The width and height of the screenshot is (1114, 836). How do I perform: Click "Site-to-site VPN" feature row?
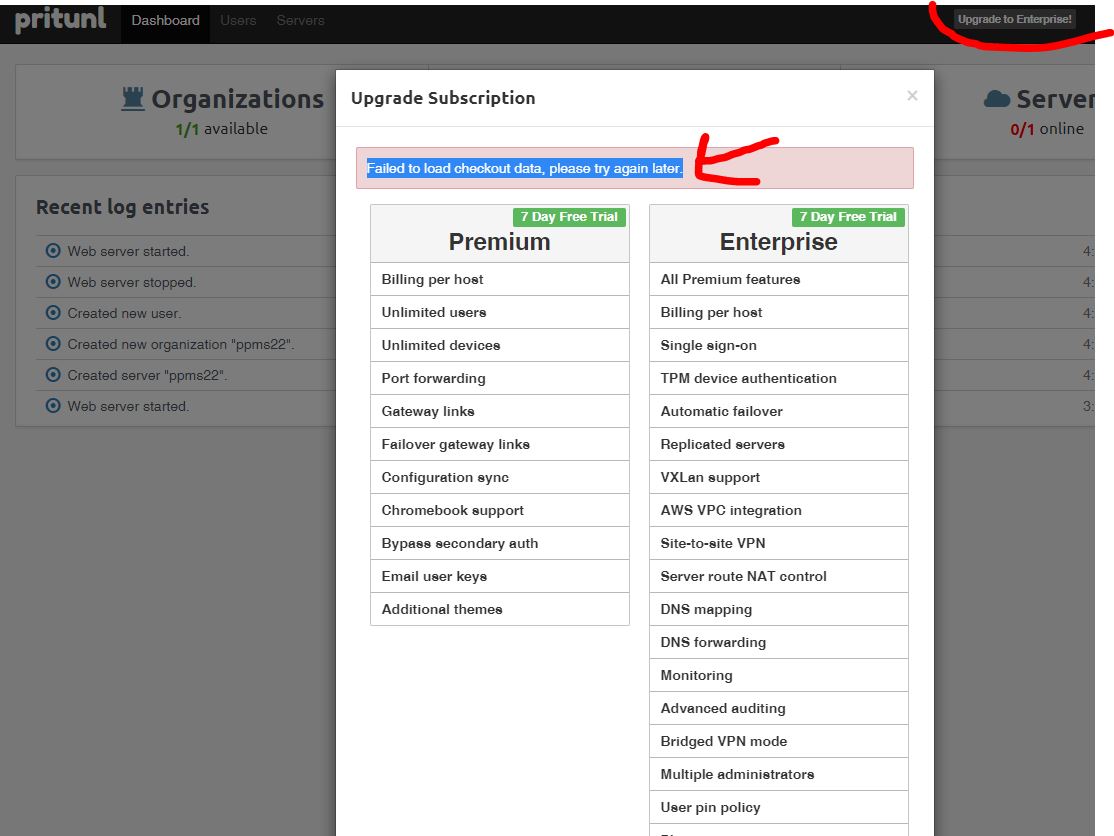[779, 543]
